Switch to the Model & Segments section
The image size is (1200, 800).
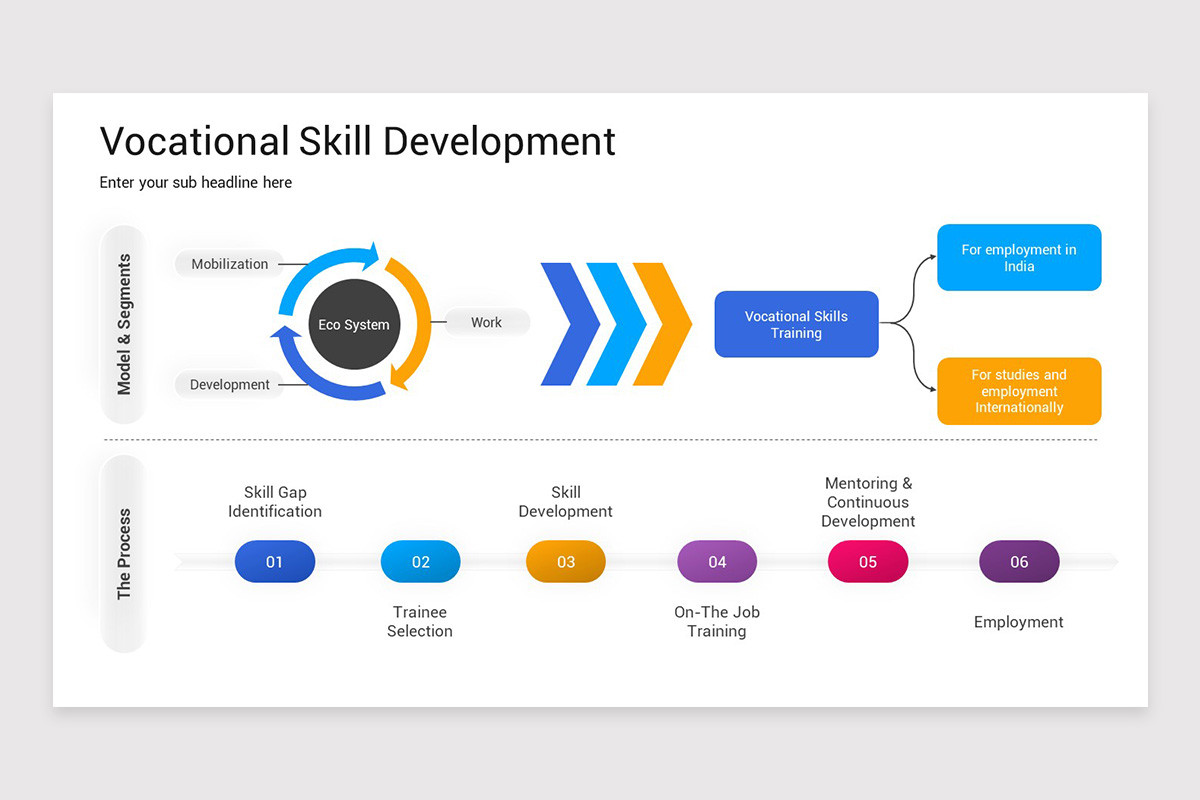click(123, 323)
